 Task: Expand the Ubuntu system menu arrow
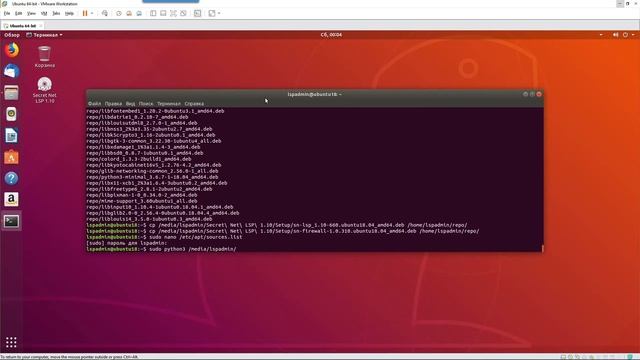pos(633,35)
